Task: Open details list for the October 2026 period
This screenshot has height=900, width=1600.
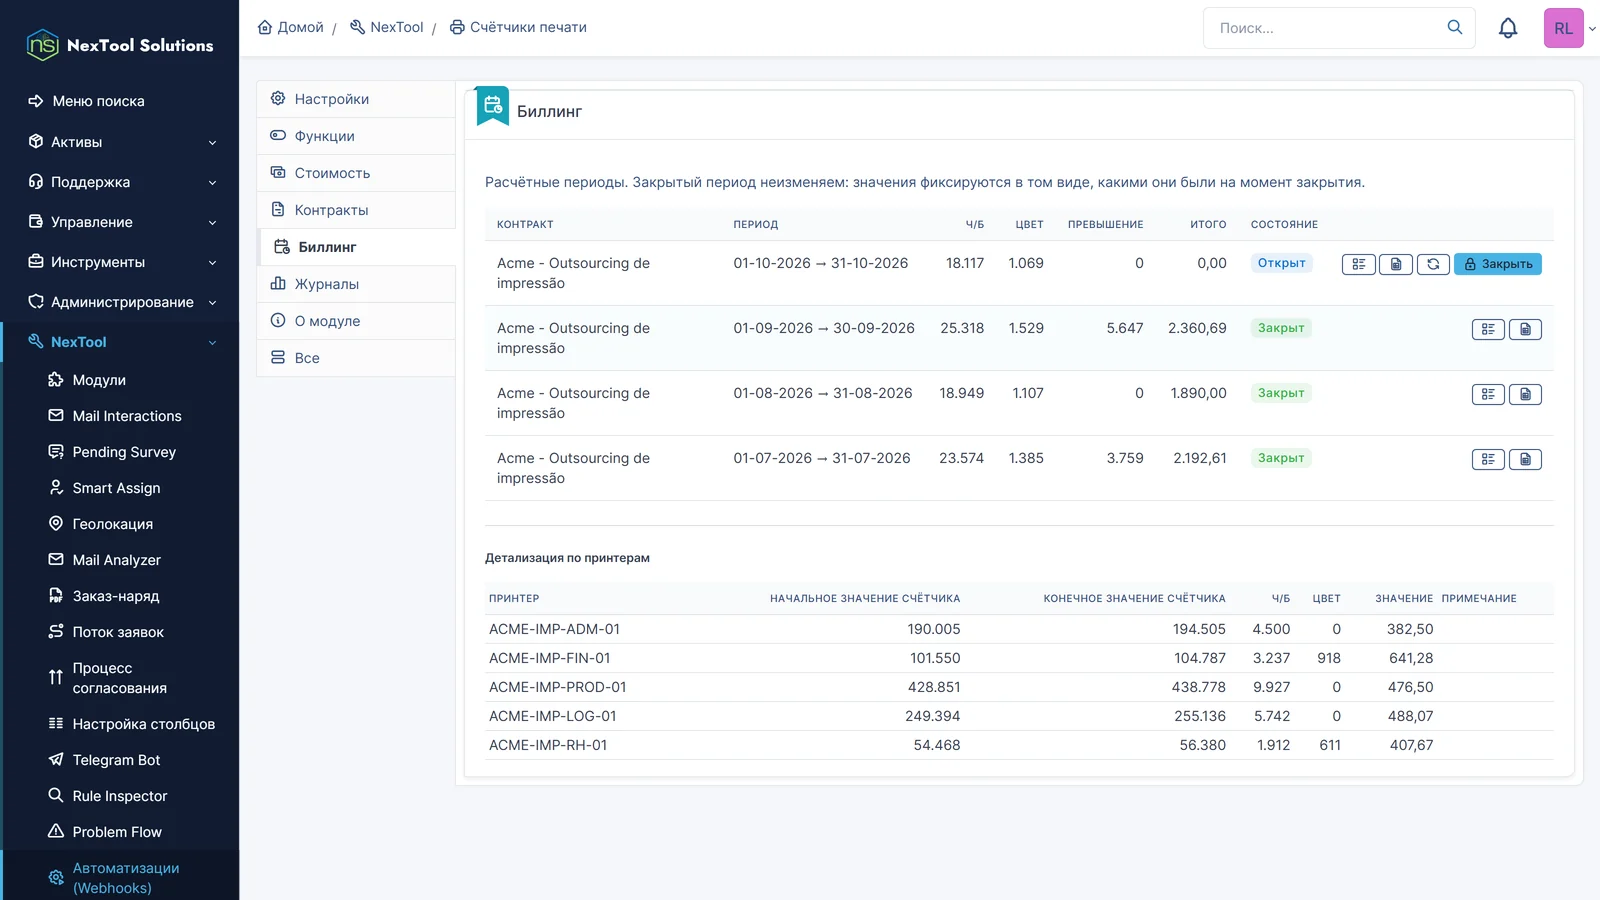Action: pos(1358,264)
